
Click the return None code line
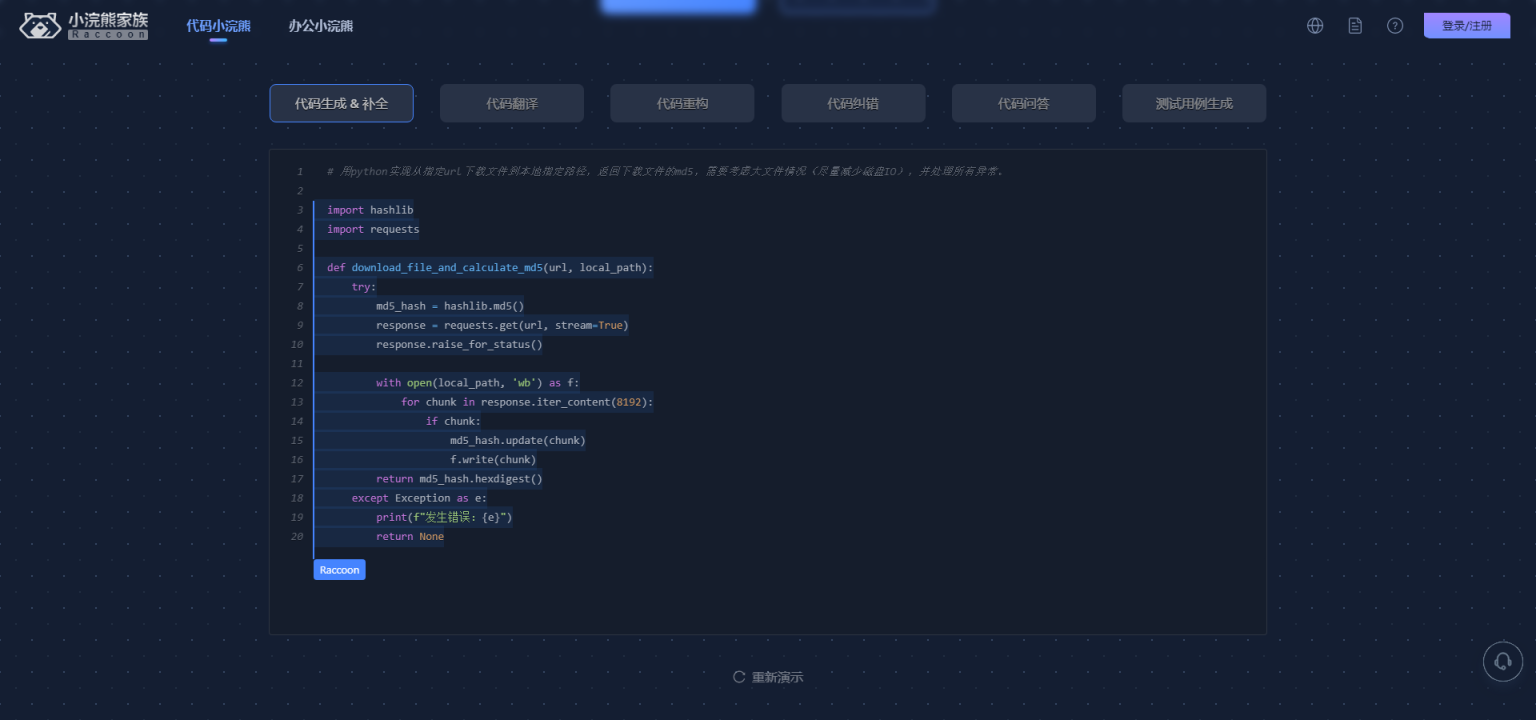409,537
